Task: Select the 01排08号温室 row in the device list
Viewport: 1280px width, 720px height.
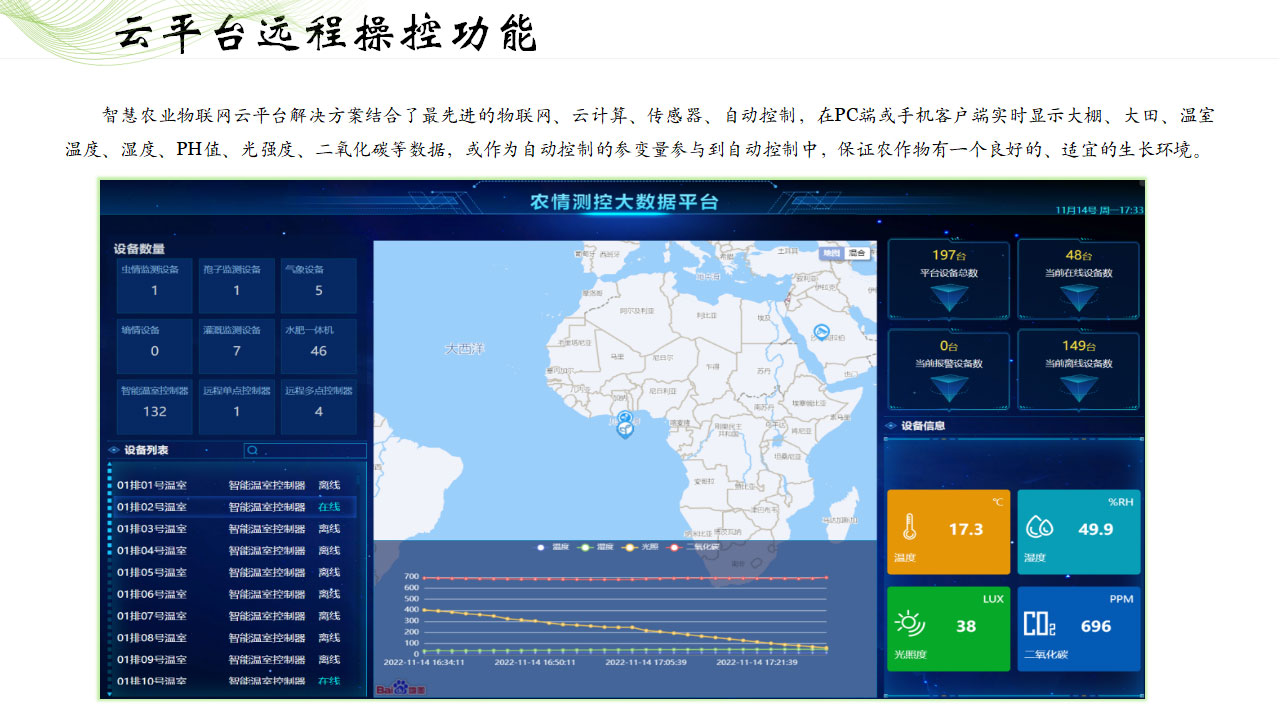Action: point(235,638)
